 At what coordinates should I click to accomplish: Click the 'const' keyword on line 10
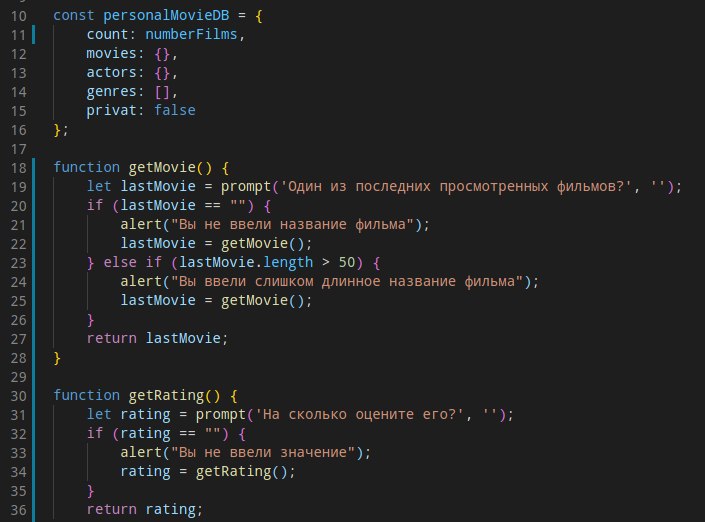click(x=74, y=15)
